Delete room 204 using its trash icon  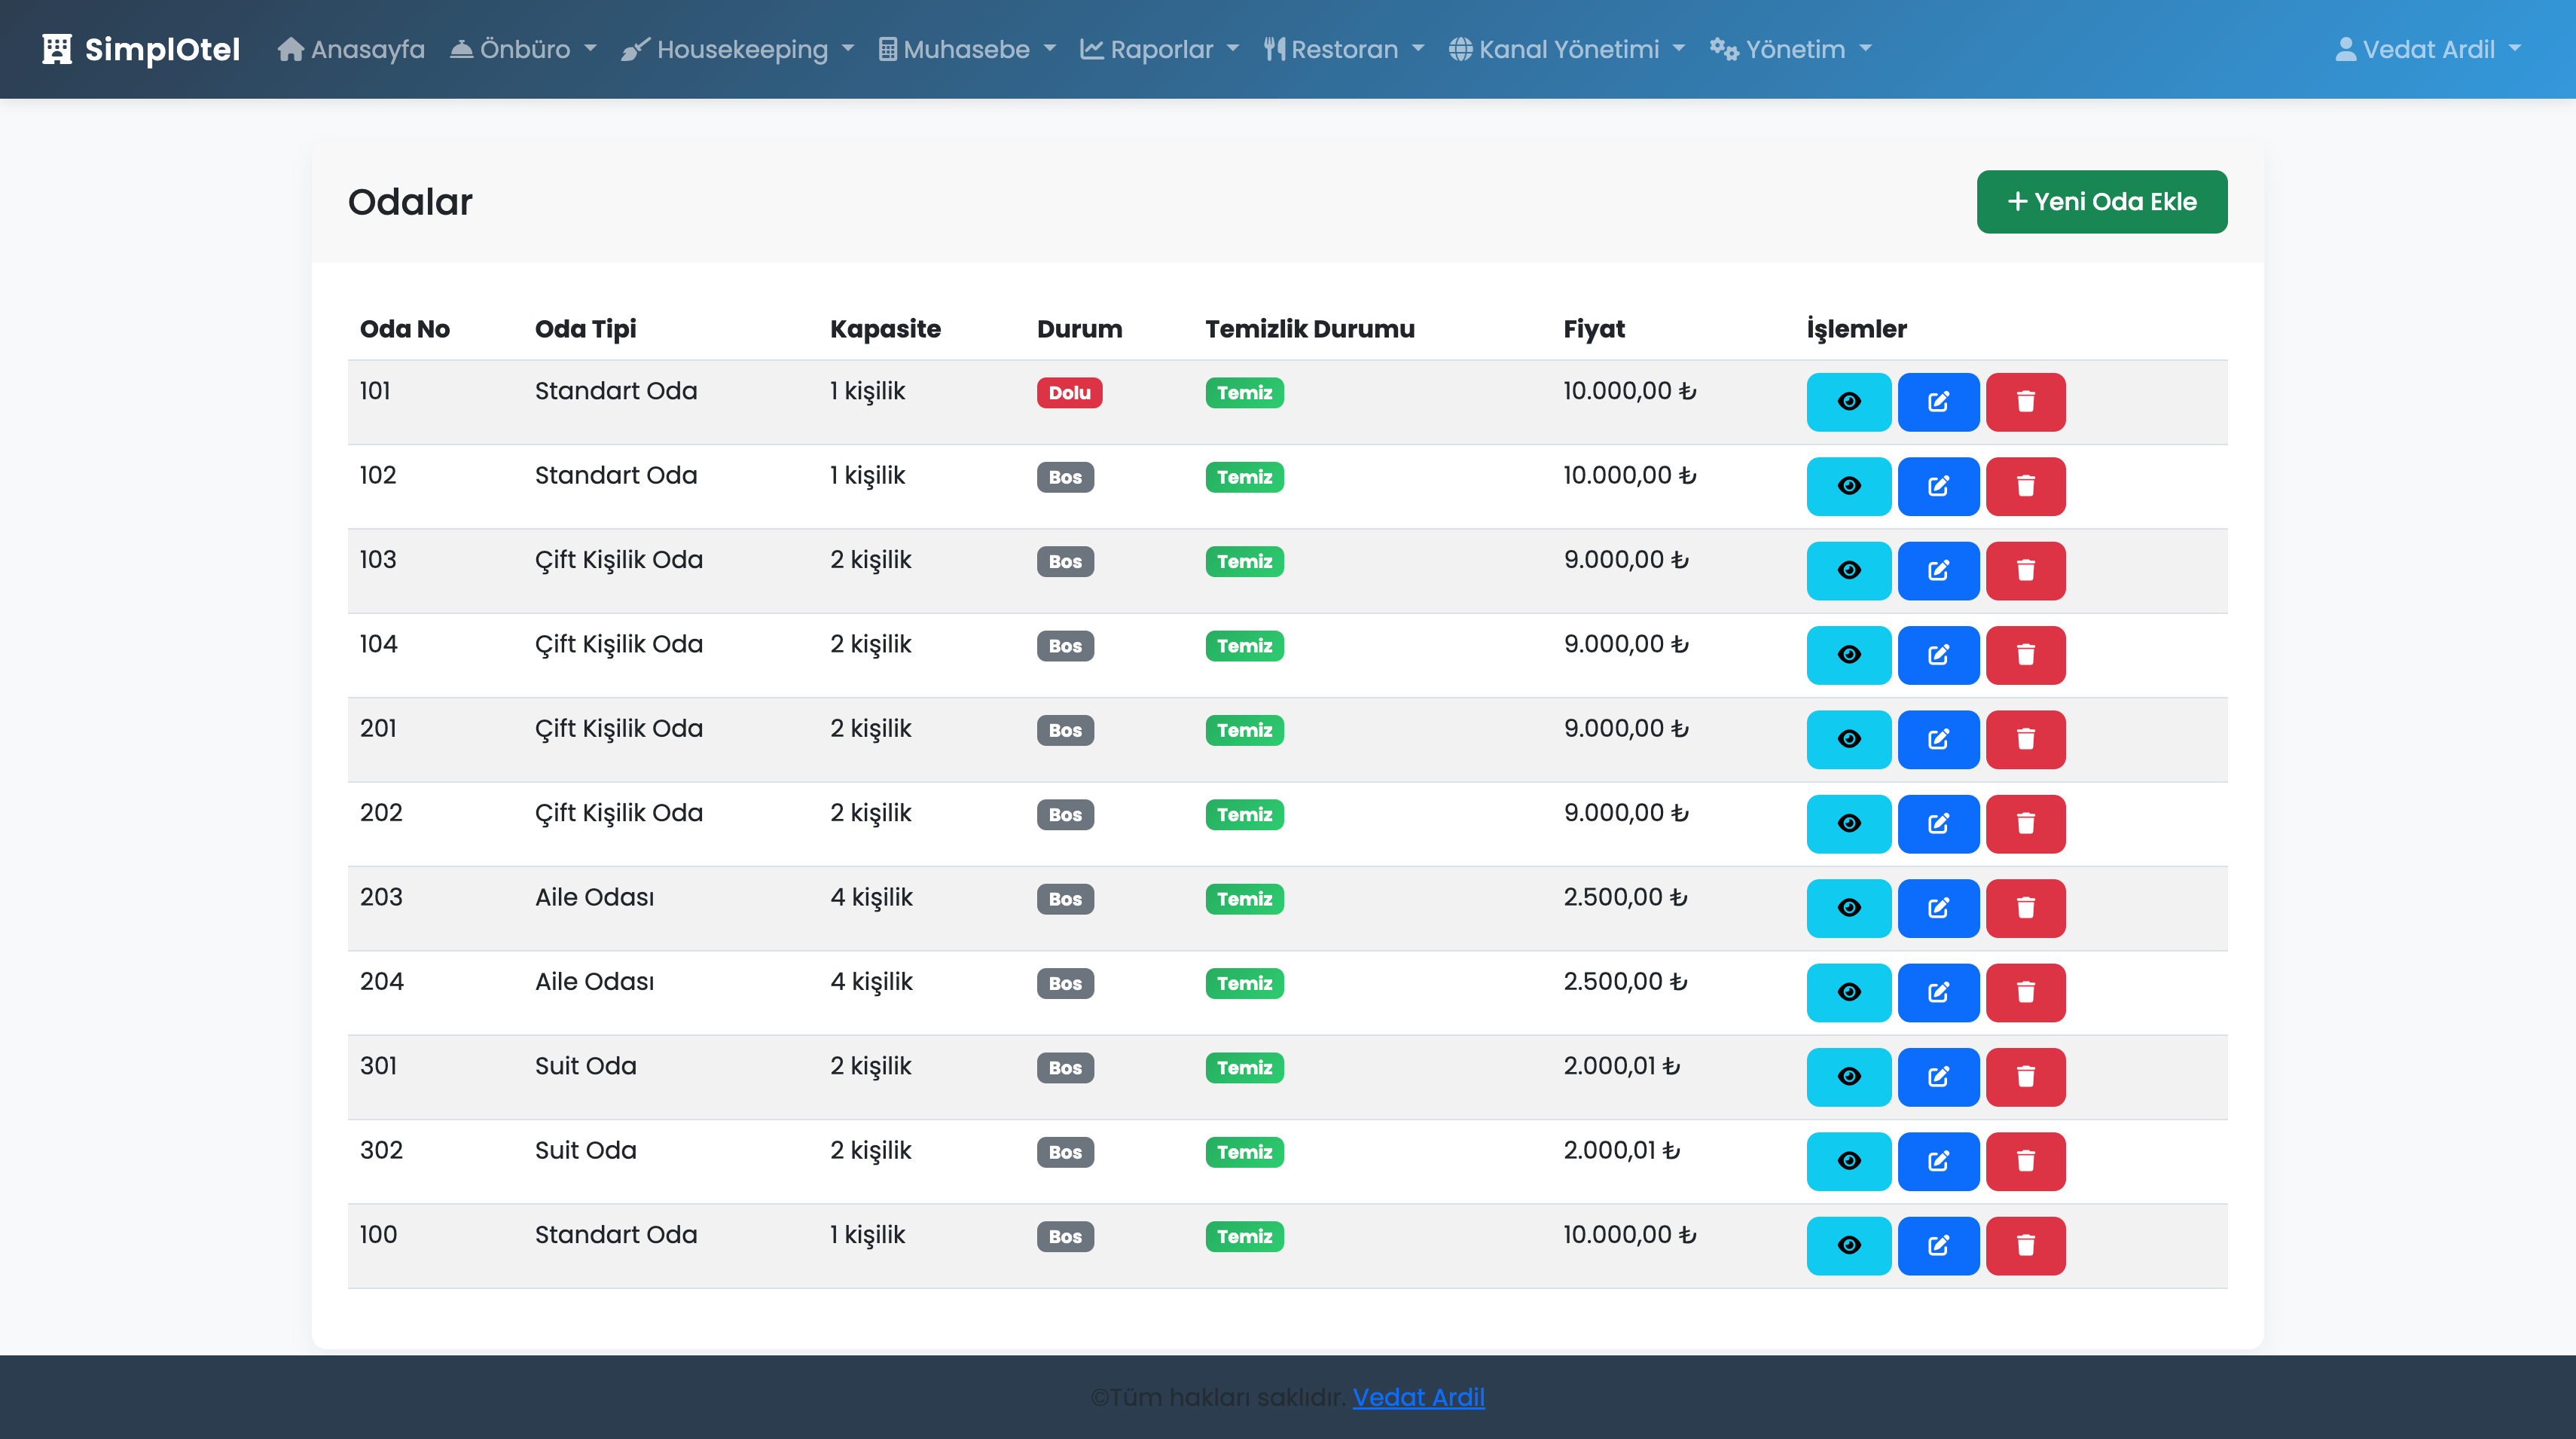pyautogui.click(x=2025, y=993)
